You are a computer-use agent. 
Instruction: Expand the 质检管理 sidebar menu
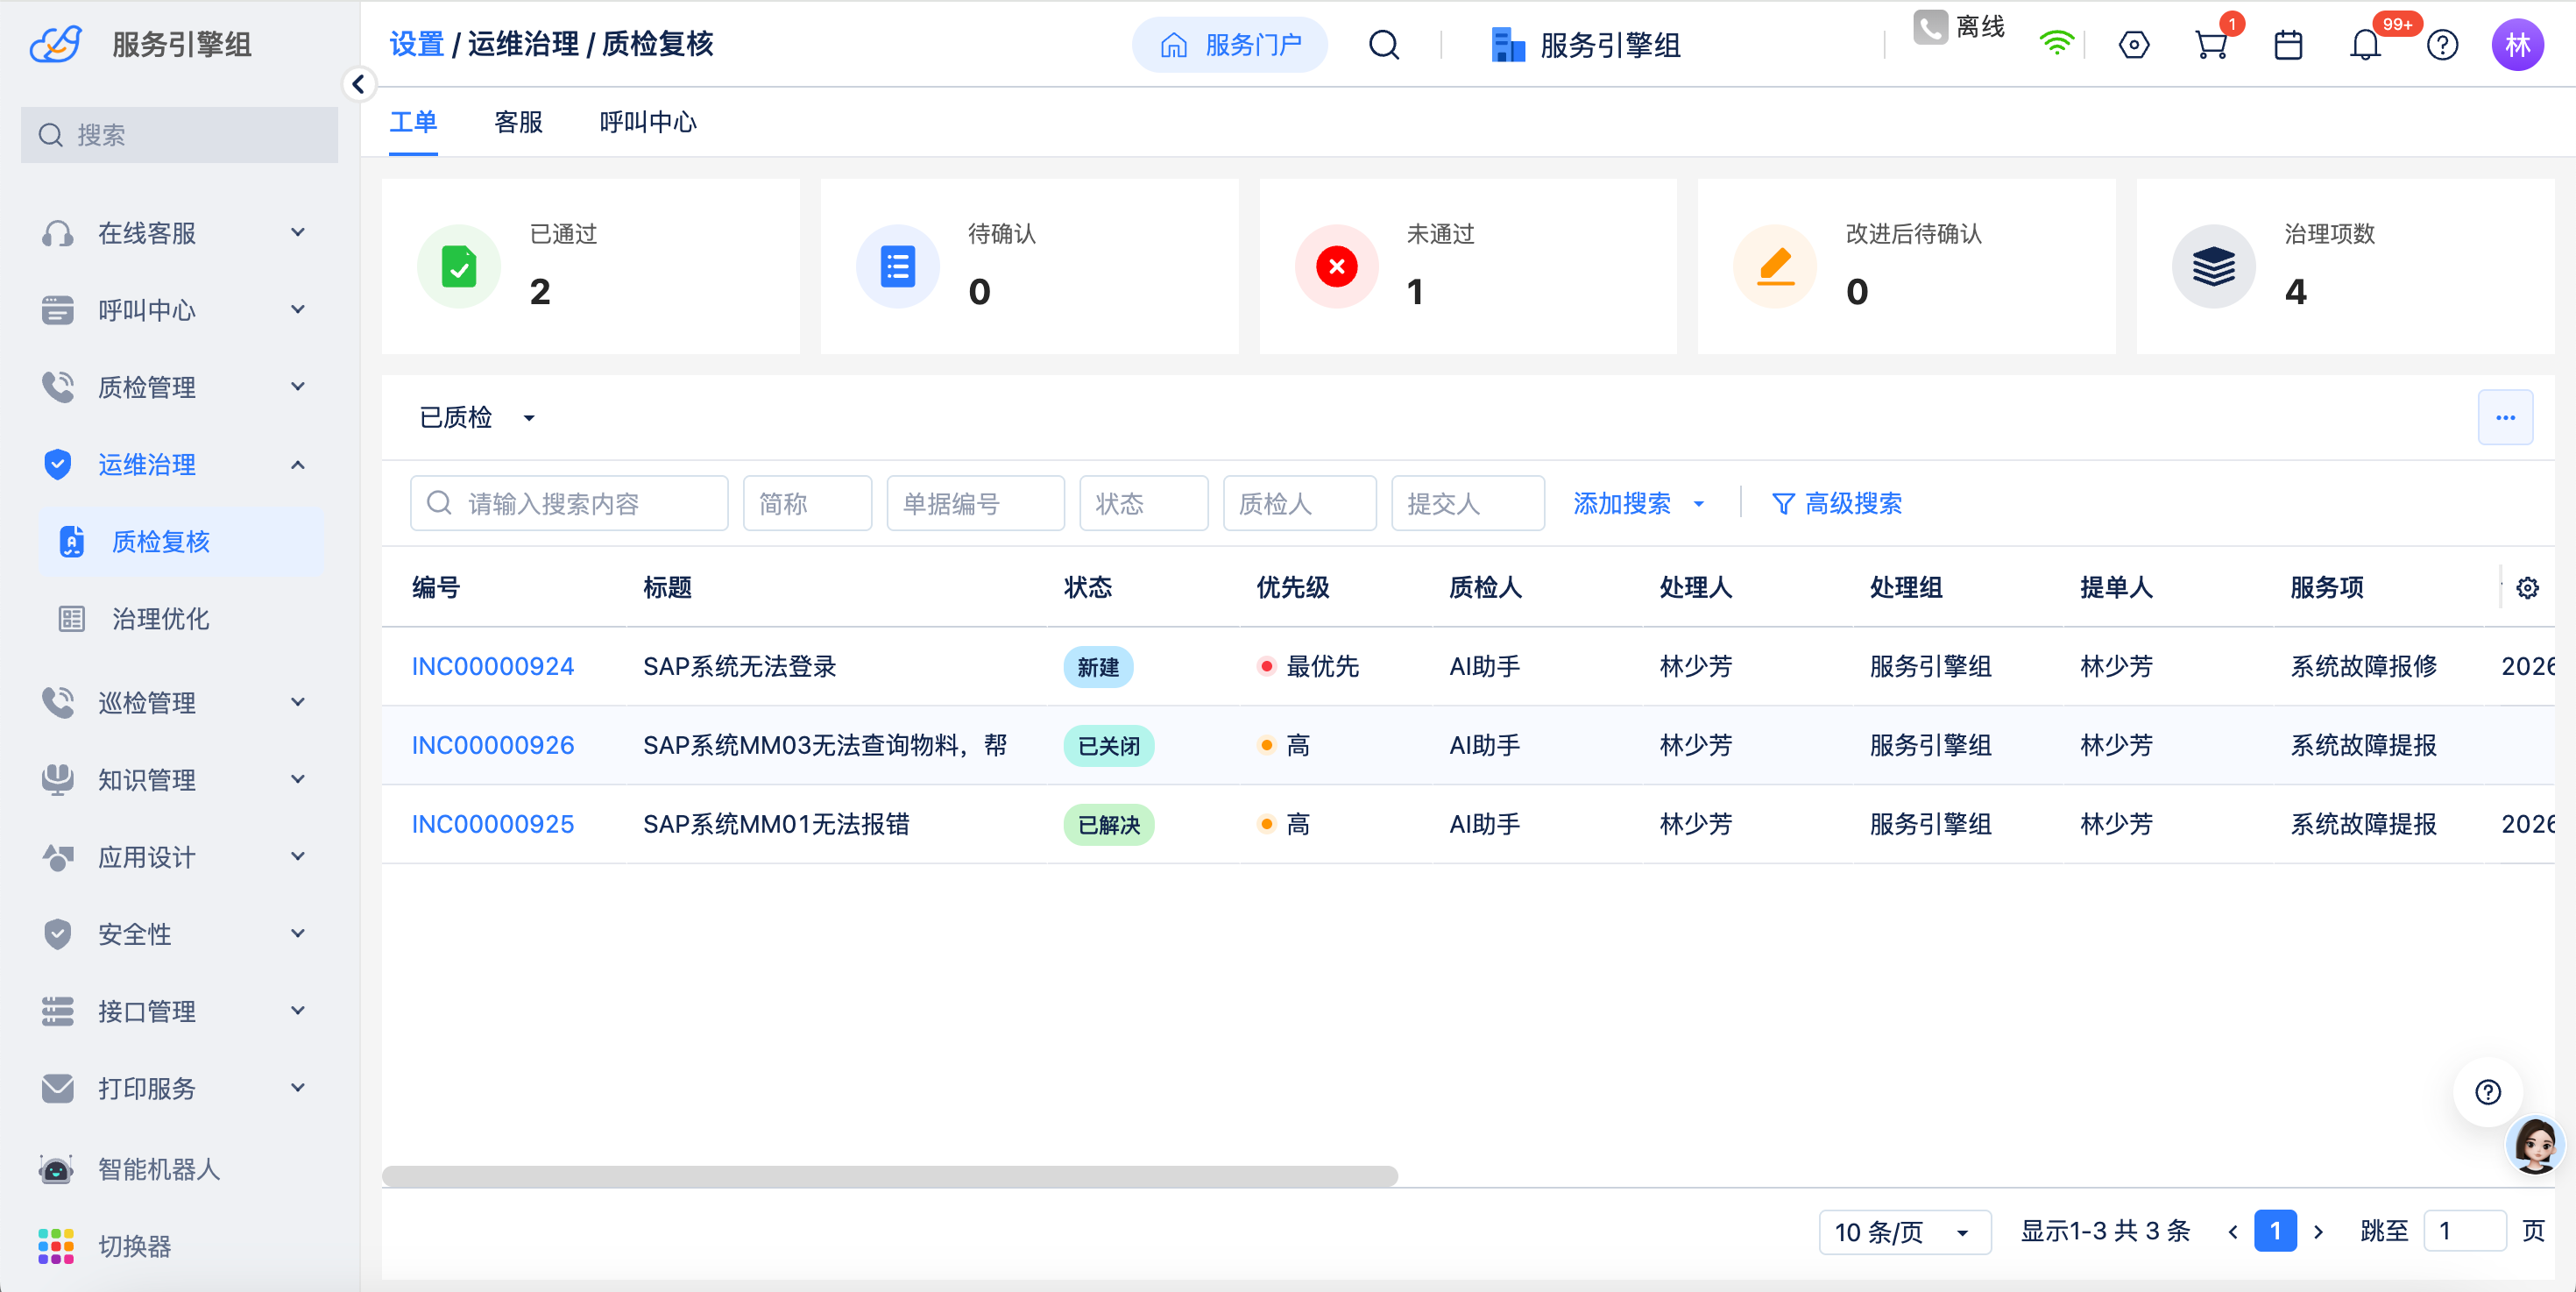point(178,387)
